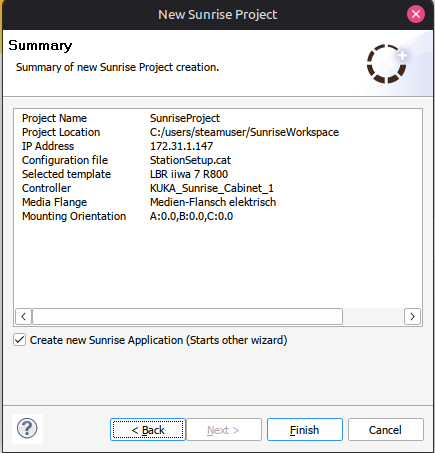
Task: Select the SunriseProject project name value
Action: coord(185,118)
